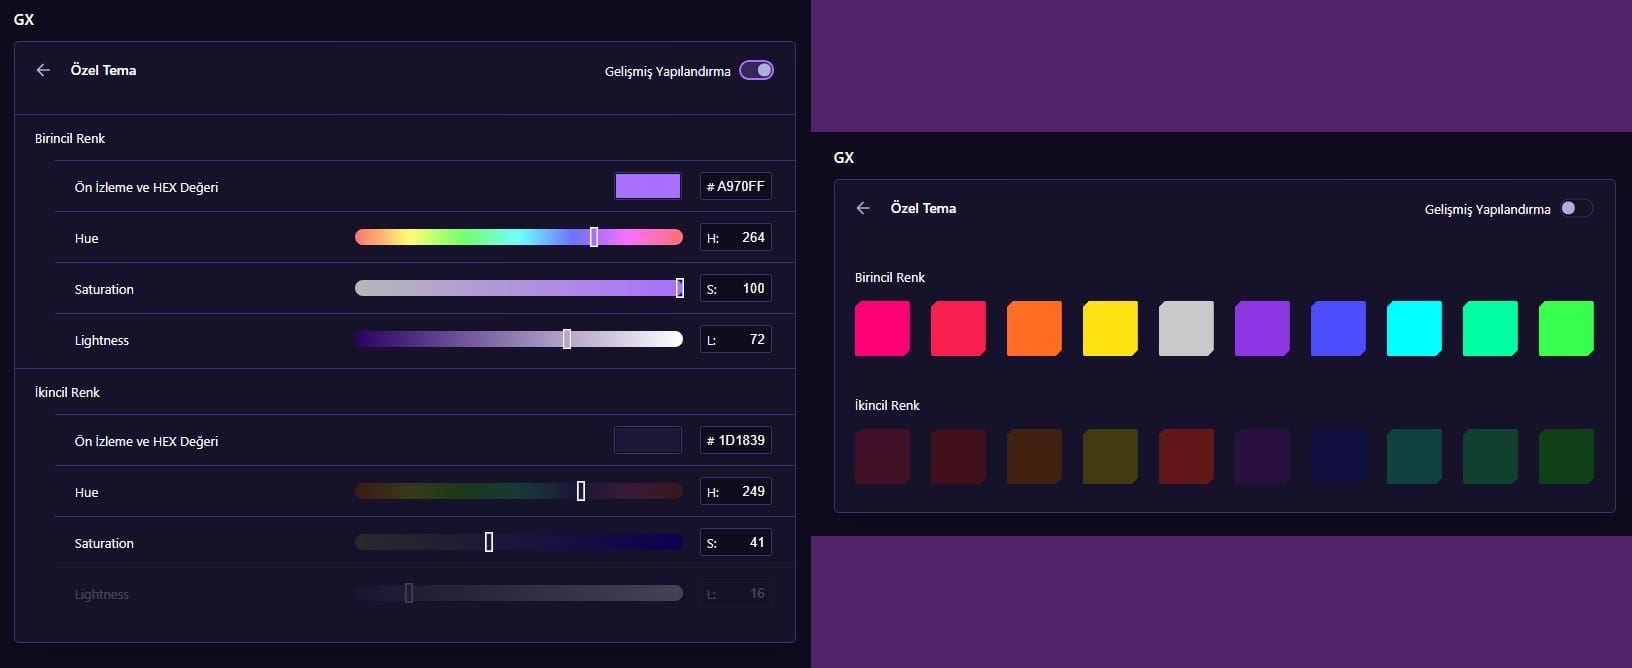
Task: Click the back arrow in right Özel Tema panel
Action: pos(863,208)
